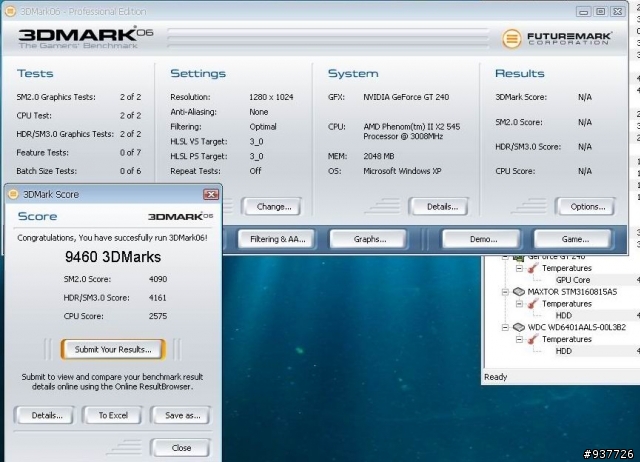Restore down the 3DMark06 main window

pos(600,12)
